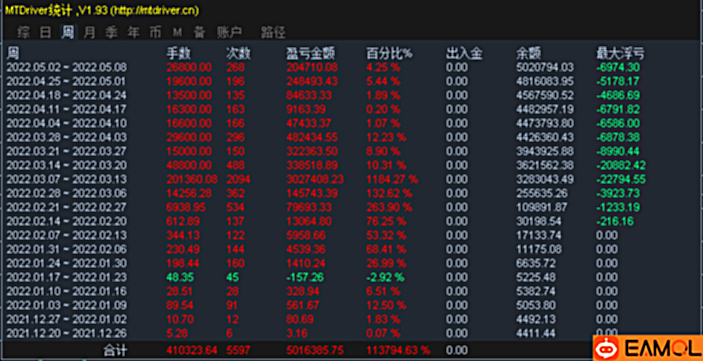The height and width of the screenshot is (361, 703).
Task: Click balance 3283043.49
Action: 545,179
